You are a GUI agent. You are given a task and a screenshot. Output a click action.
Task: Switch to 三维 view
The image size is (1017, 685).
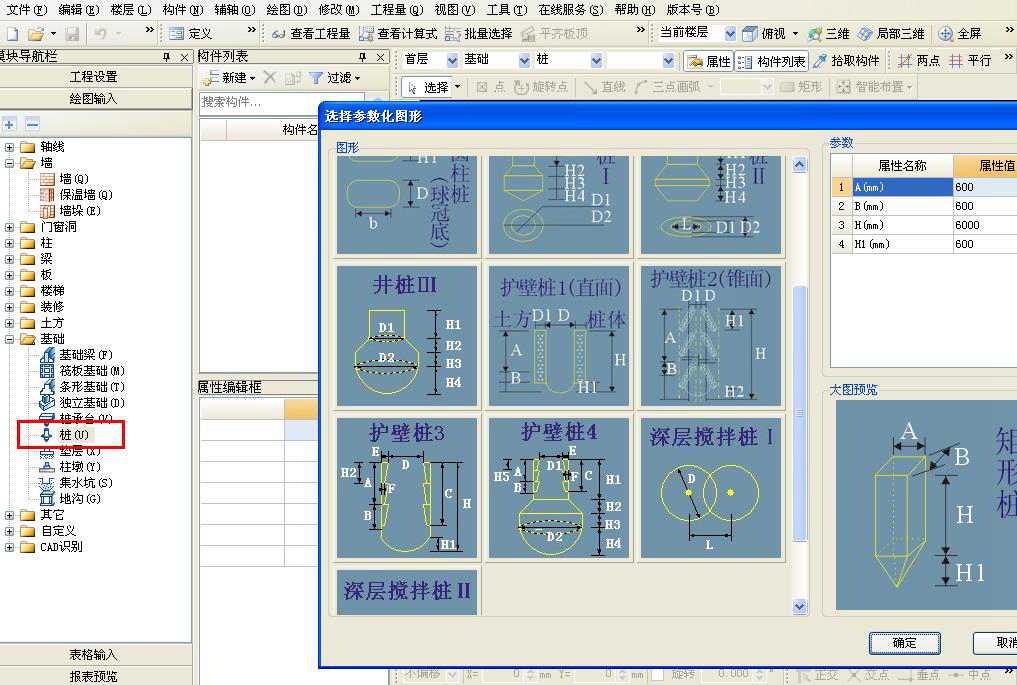coord(828,33)
